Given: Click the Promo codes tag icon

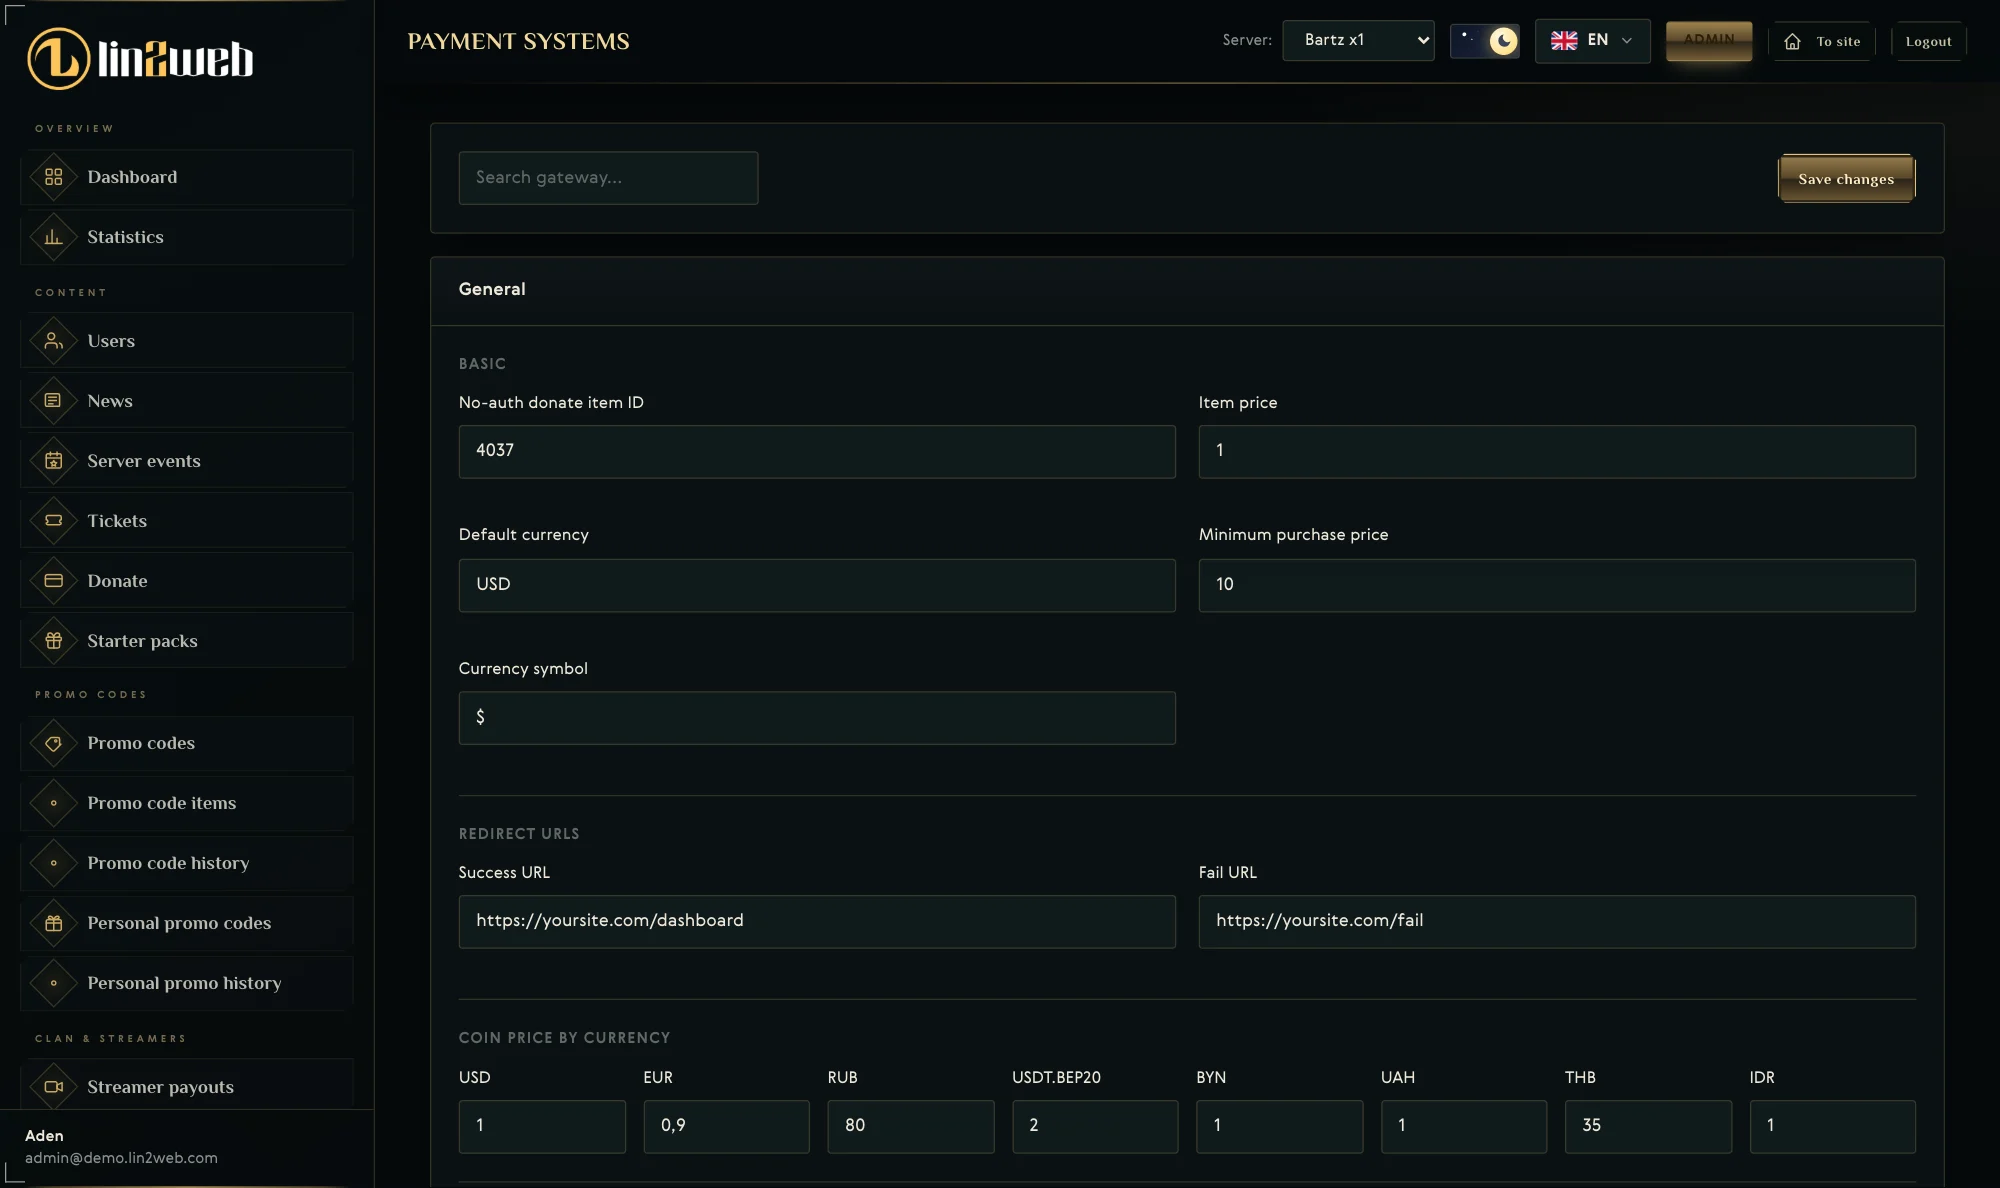Looking at the screenshot, I should coord(54,743).
